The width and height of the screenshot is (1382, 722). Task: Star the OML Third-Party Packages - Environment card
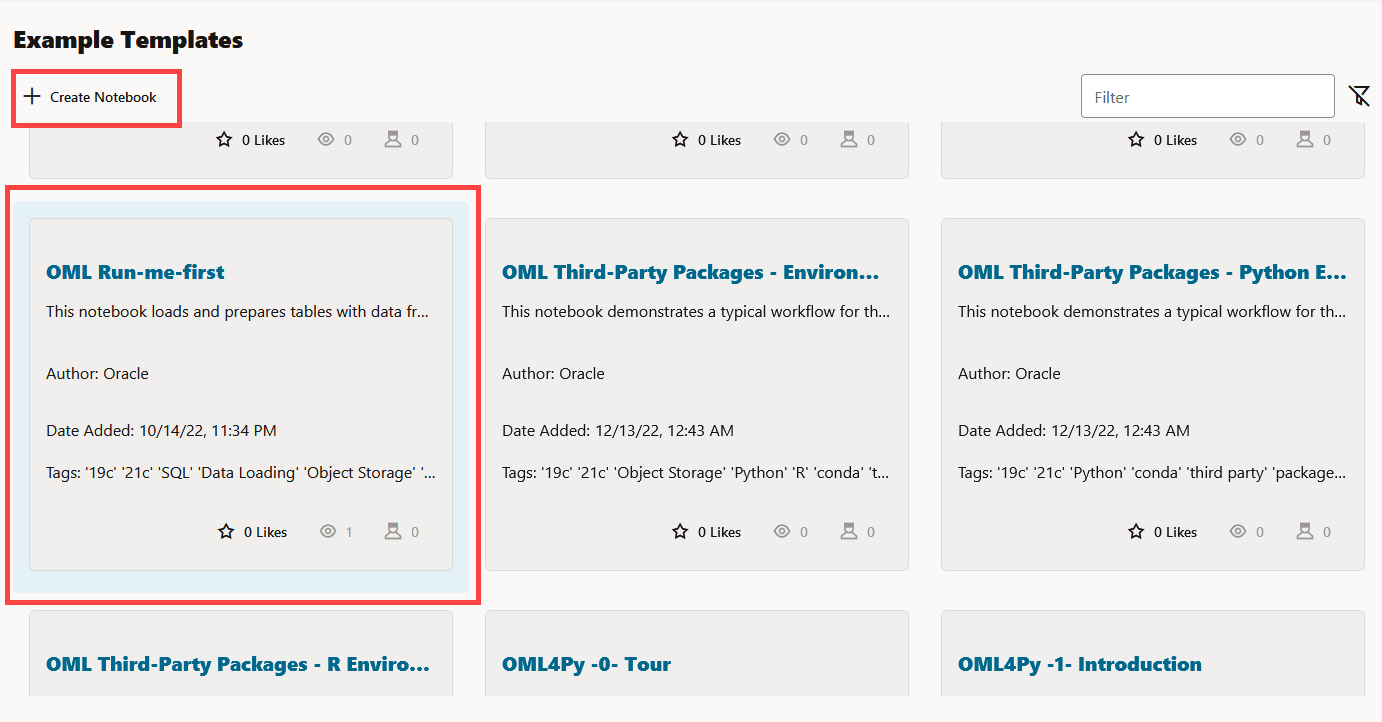click(x=680, y=532)
